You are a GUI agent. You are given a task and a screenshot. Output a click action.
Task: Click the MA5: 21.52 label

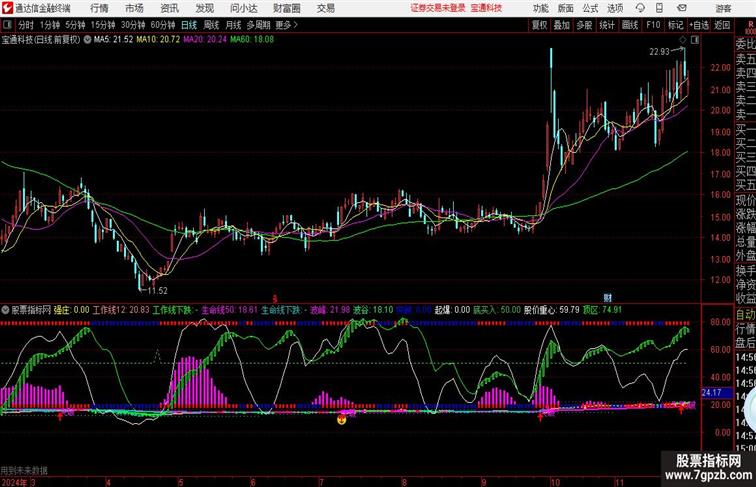point(113,40)
